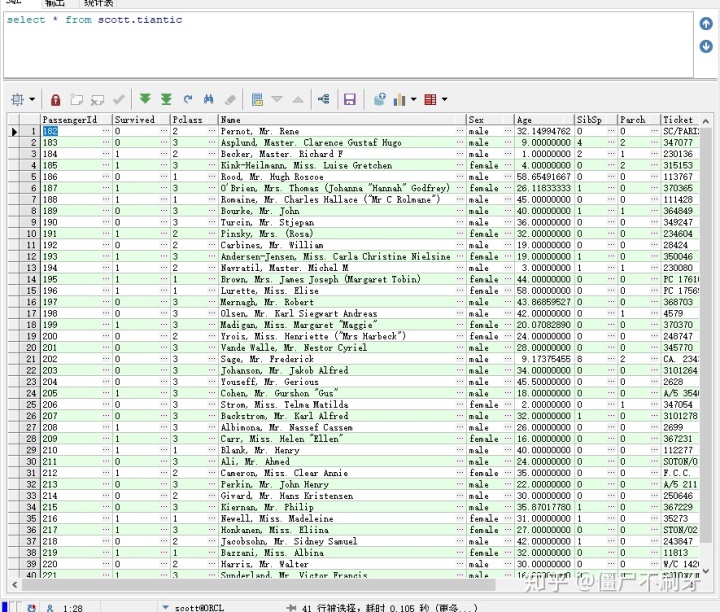Toggle the query by example icon
This screenshot has height=612, width=720.
tap(257, 99)
